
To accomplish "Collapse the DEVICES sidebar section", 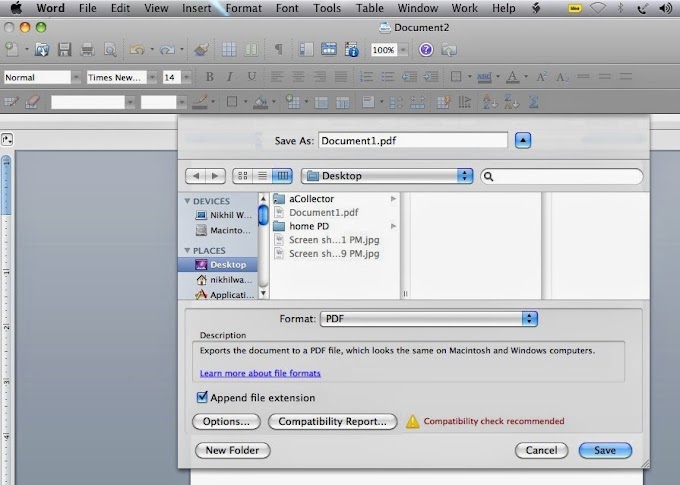I will tap(187, 201).
